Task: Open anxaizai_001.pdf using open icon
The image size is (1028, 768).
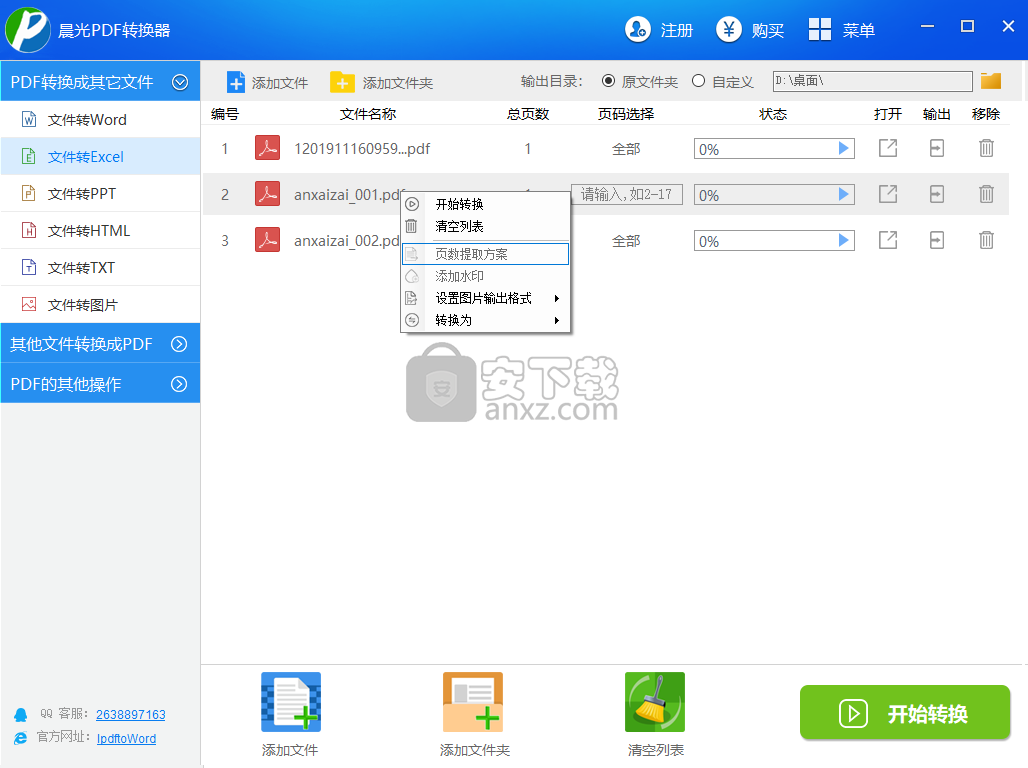Action: (888, 194)
